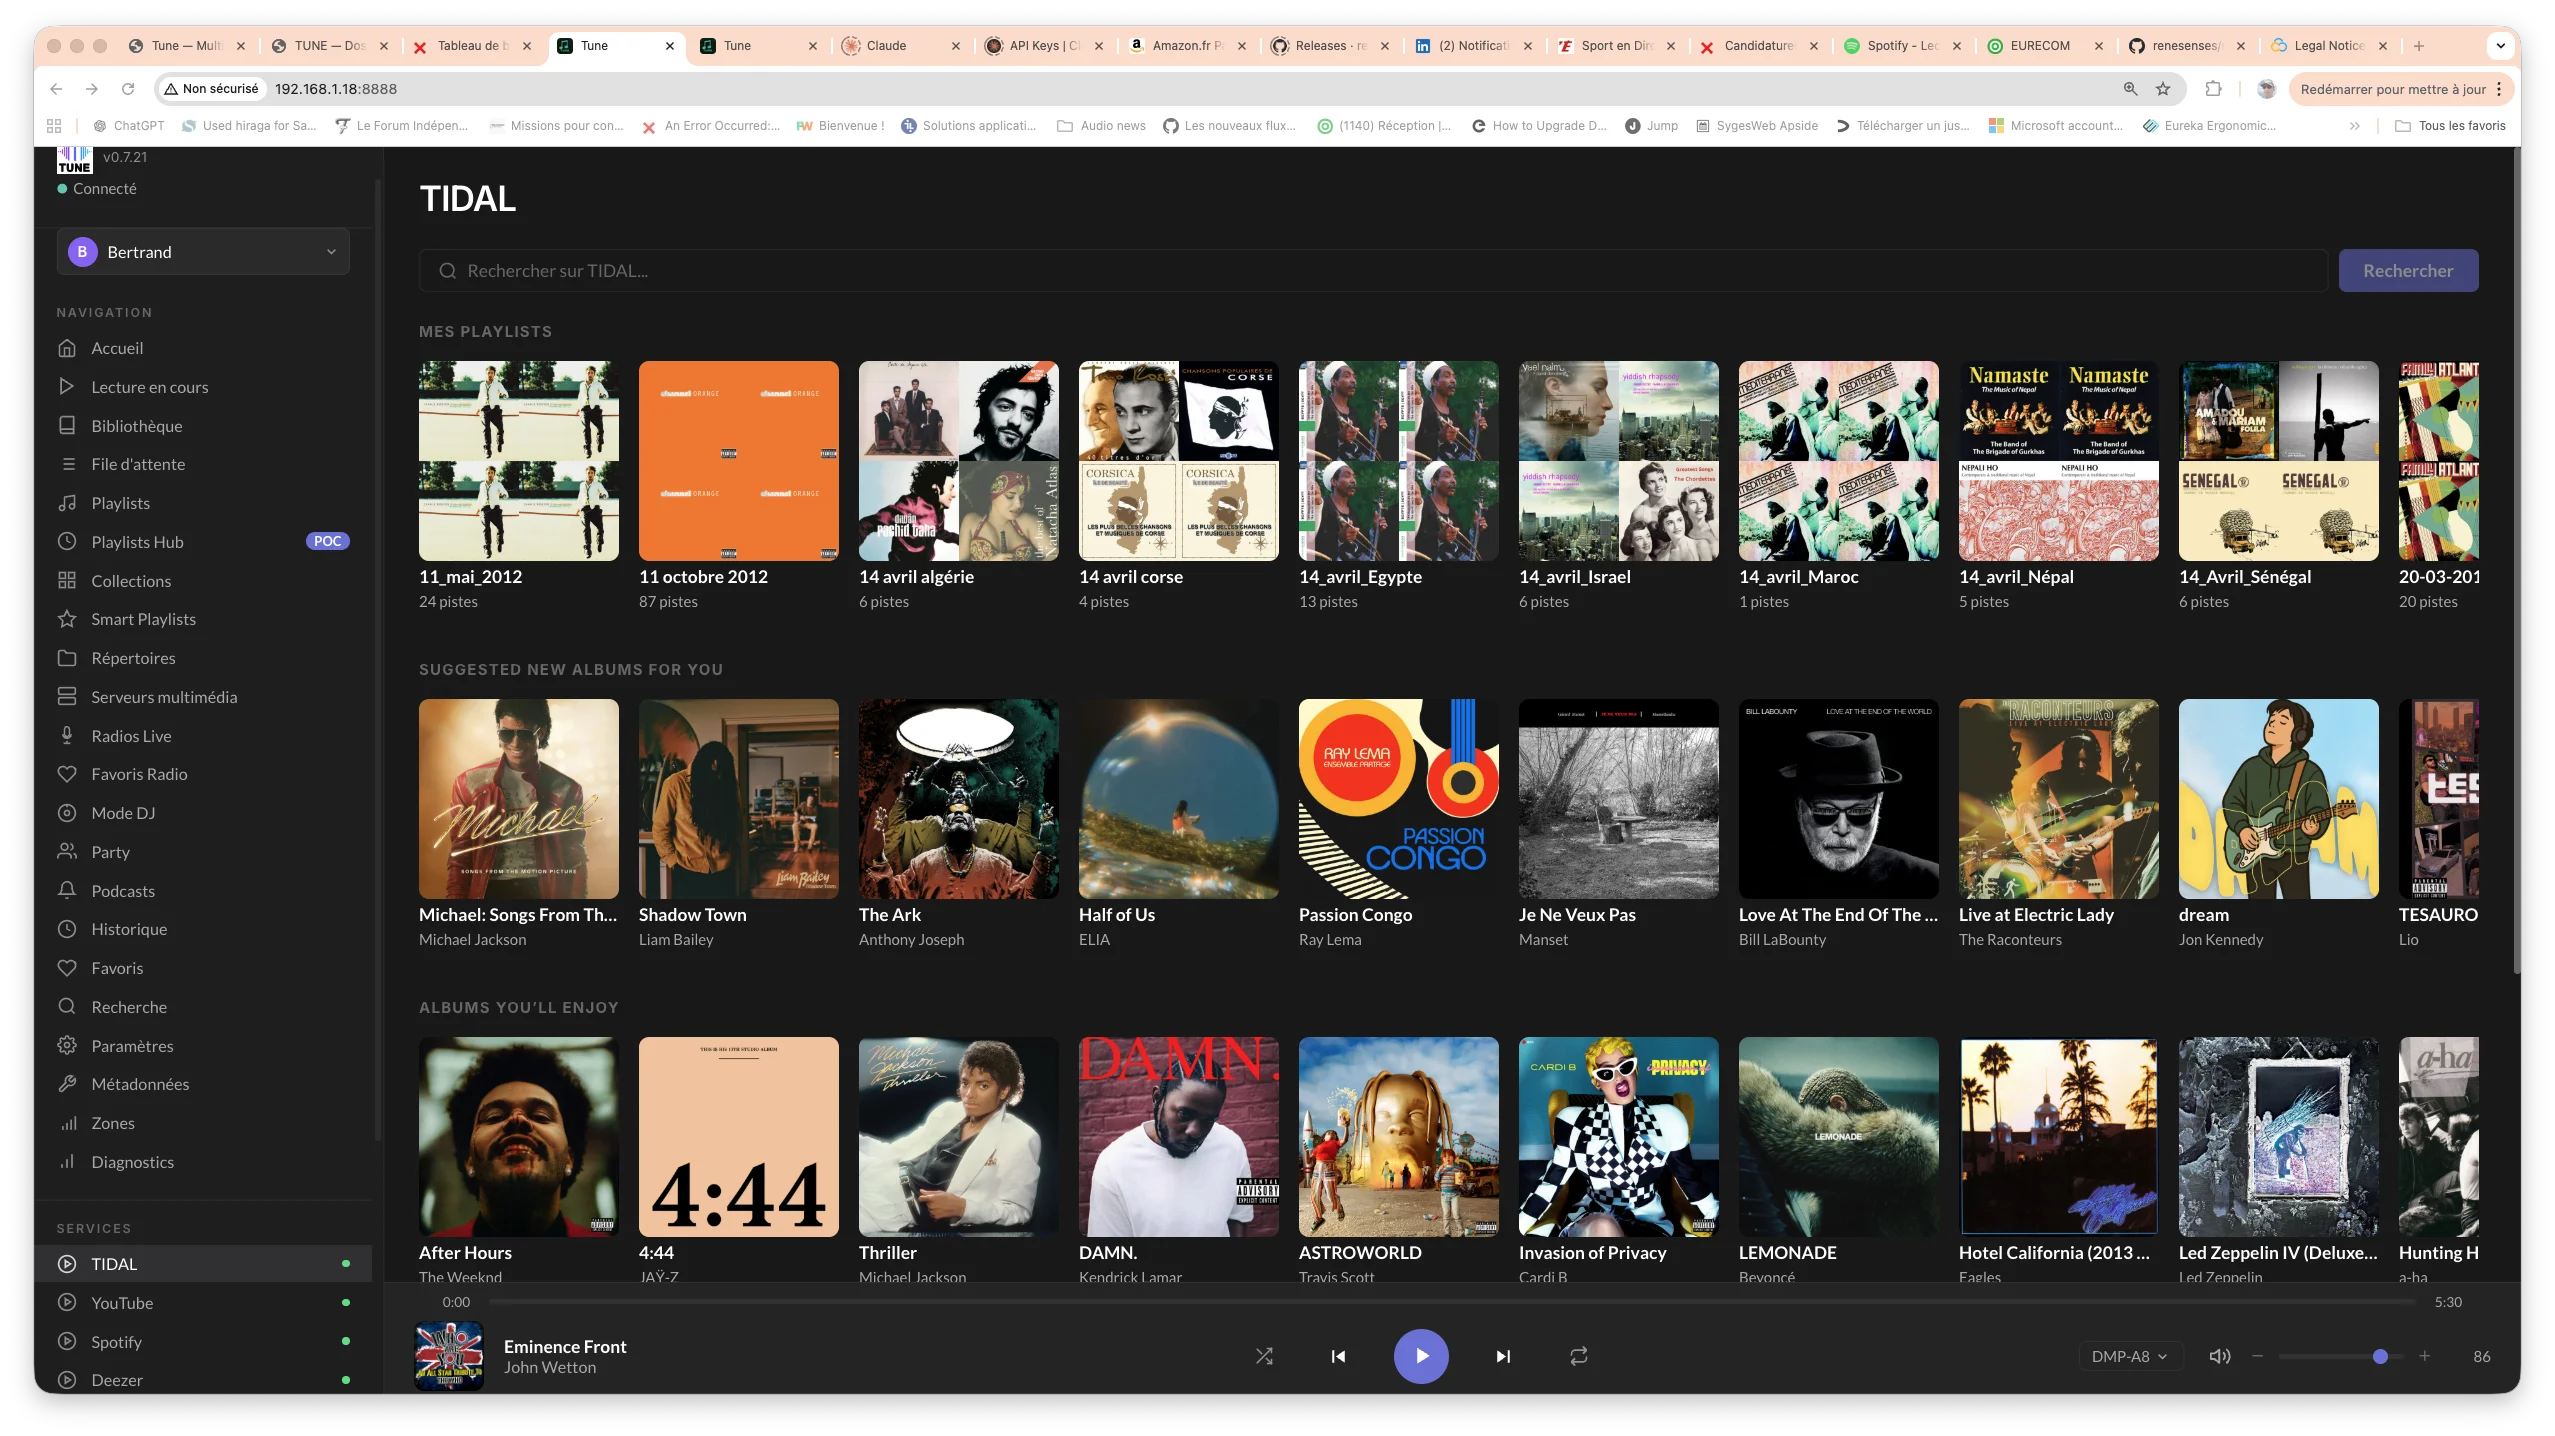Open Podcasts in the sidebar
Screen dimensions: 2555x1436
(203, 891)
